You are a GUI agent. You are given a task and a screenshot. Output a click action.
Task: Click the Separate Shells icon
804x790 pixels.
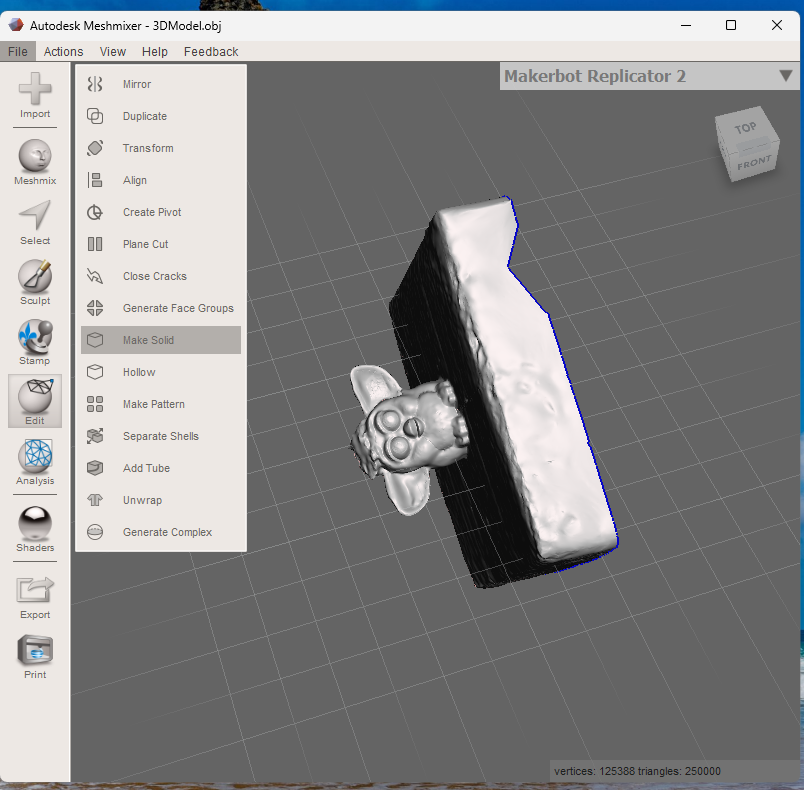coord(95,436)
